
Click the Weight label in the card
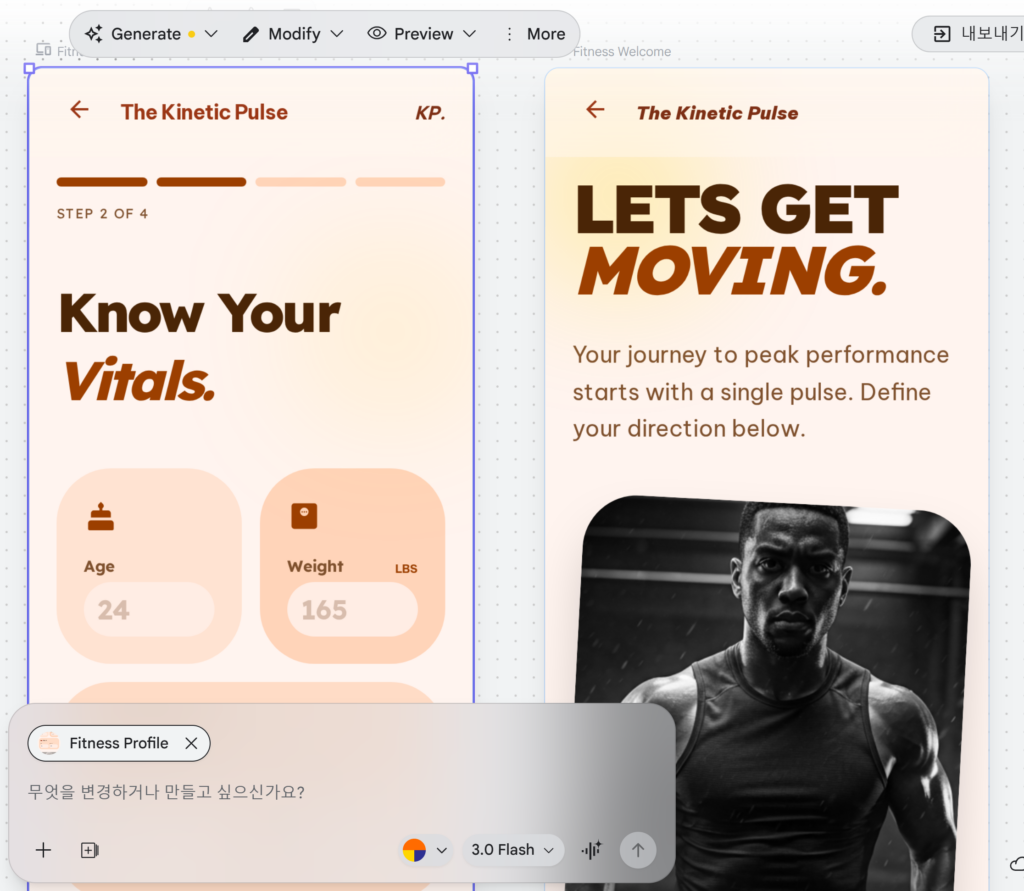pos(315,566)
